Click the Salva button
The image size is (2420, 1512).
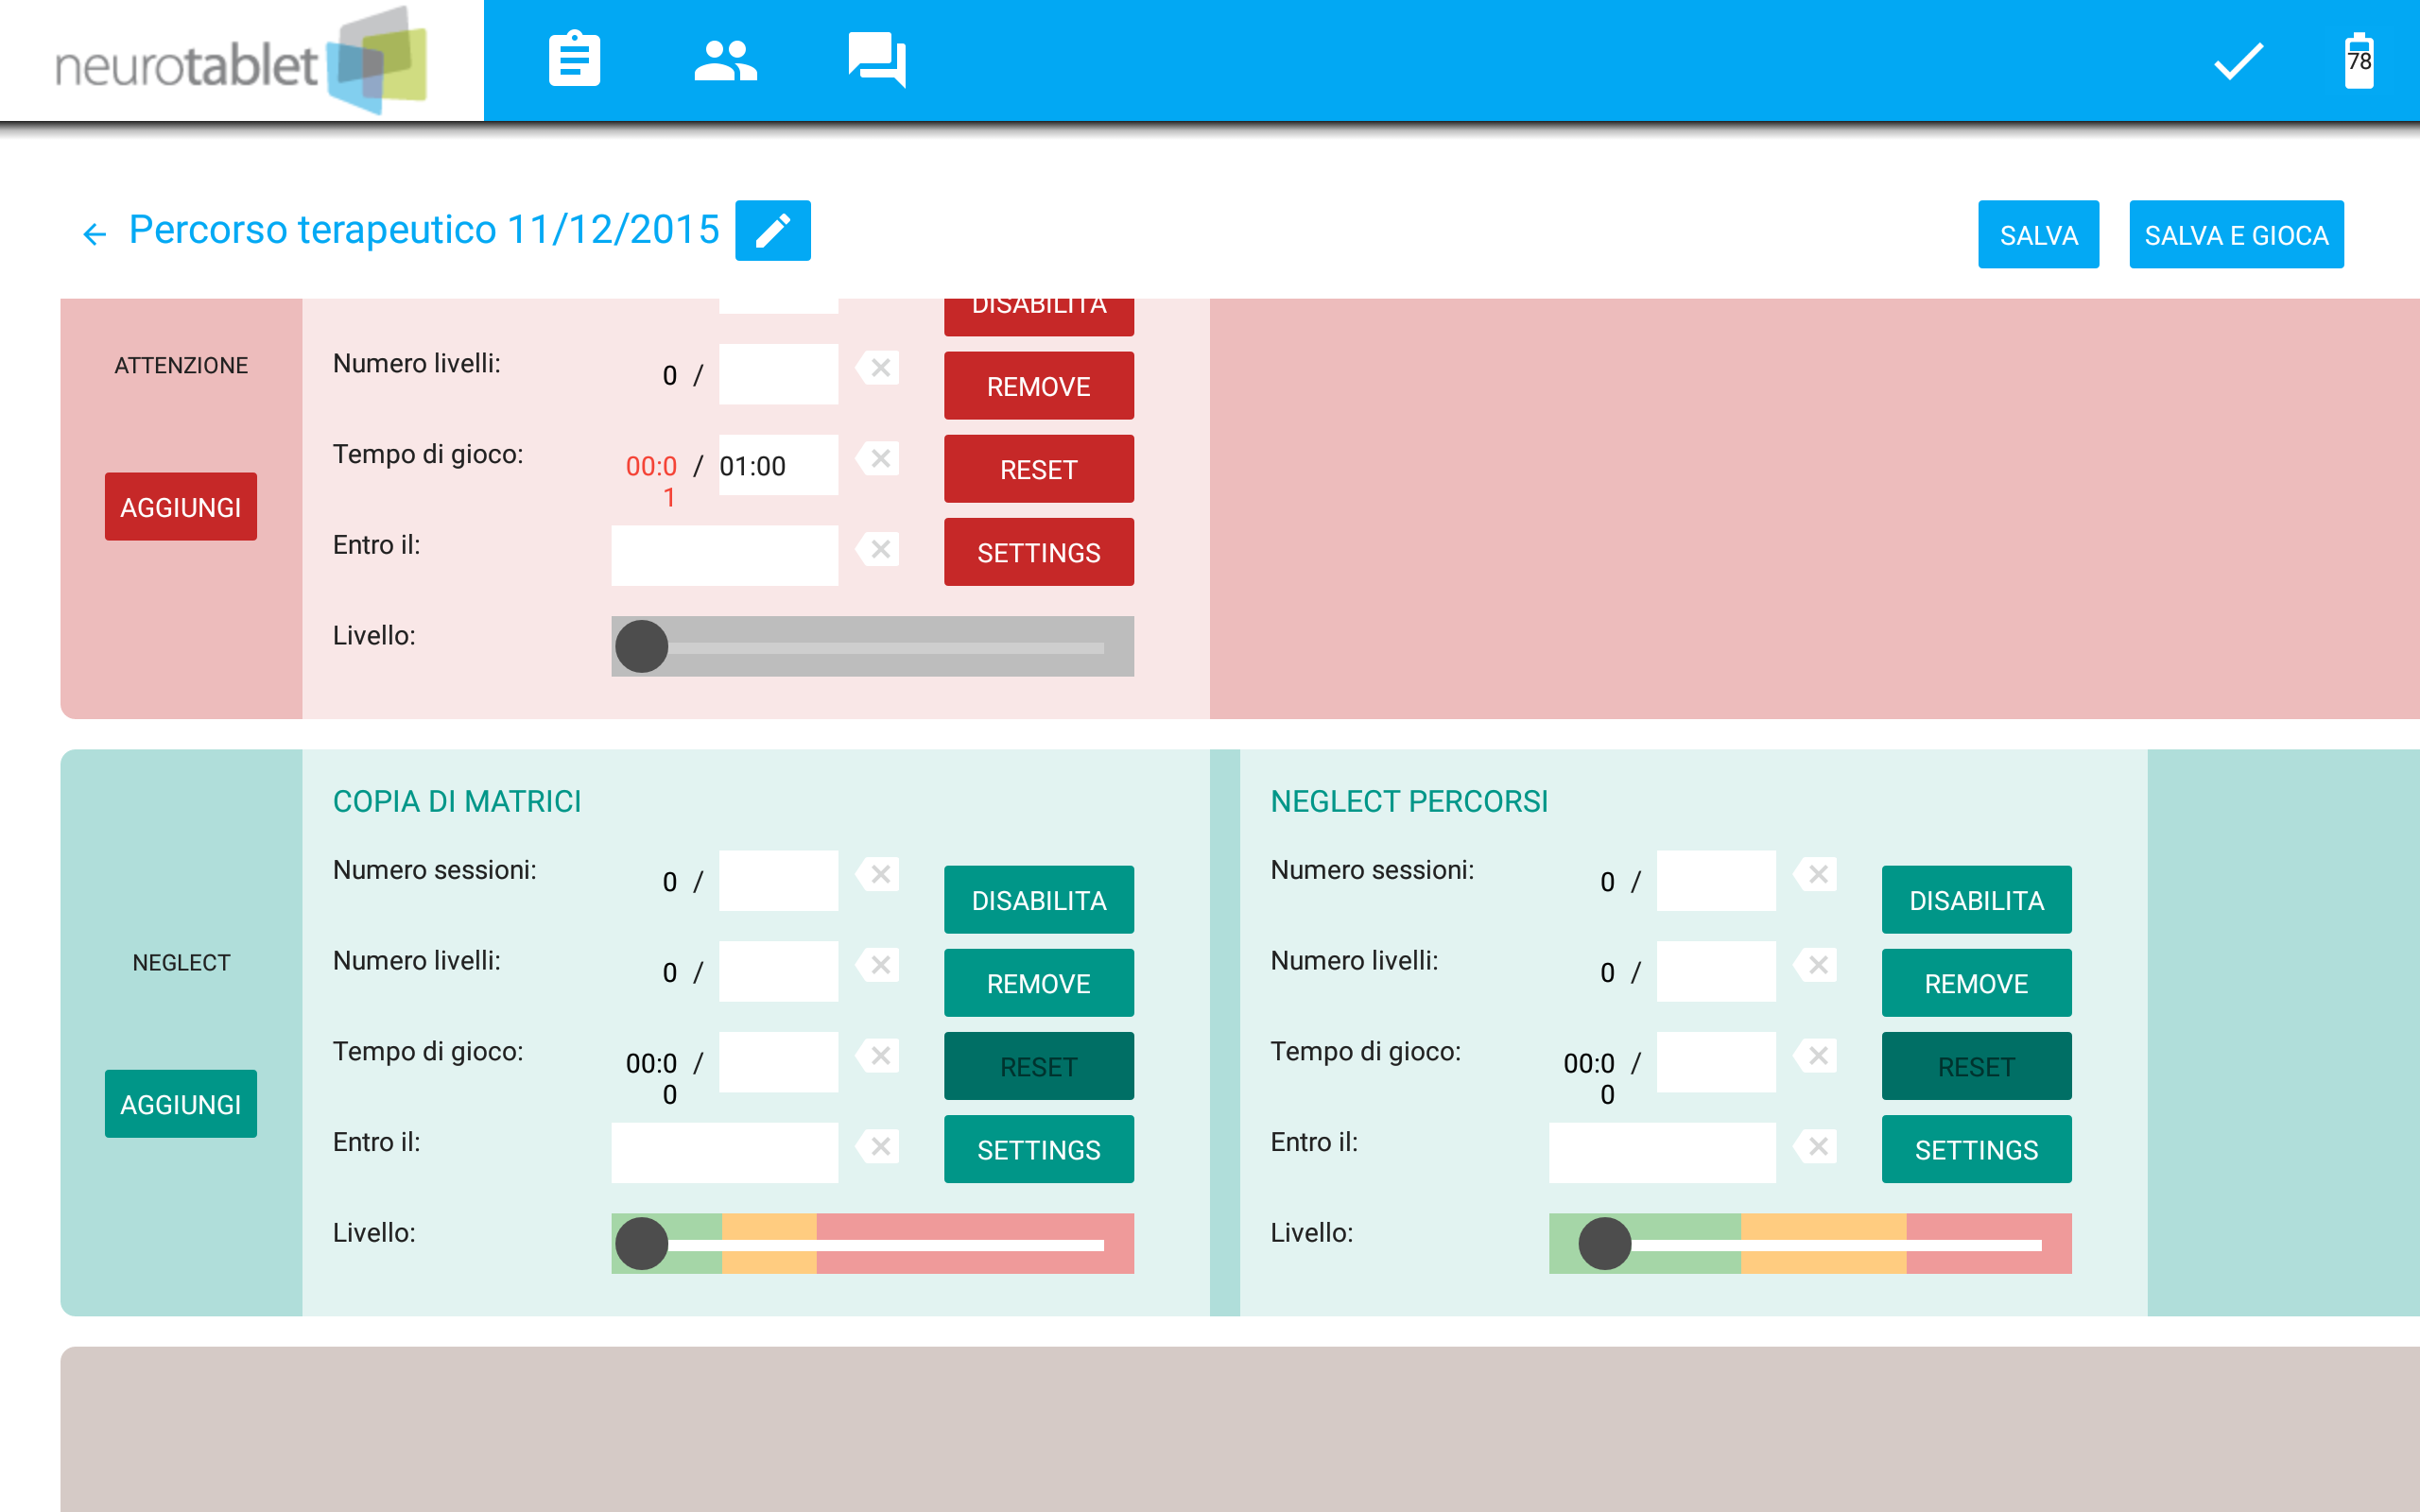point(2037,235)
